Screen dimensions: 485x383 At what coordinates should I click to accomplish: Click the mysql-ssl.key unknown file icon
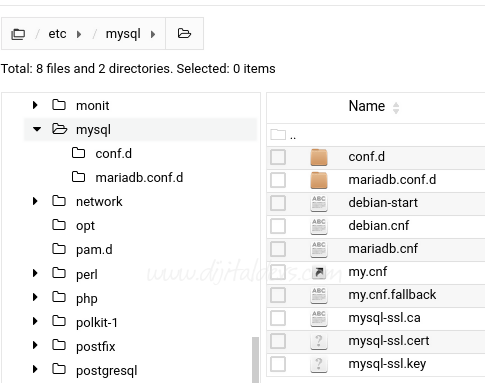pyautogui.click(x=319, y=364)
